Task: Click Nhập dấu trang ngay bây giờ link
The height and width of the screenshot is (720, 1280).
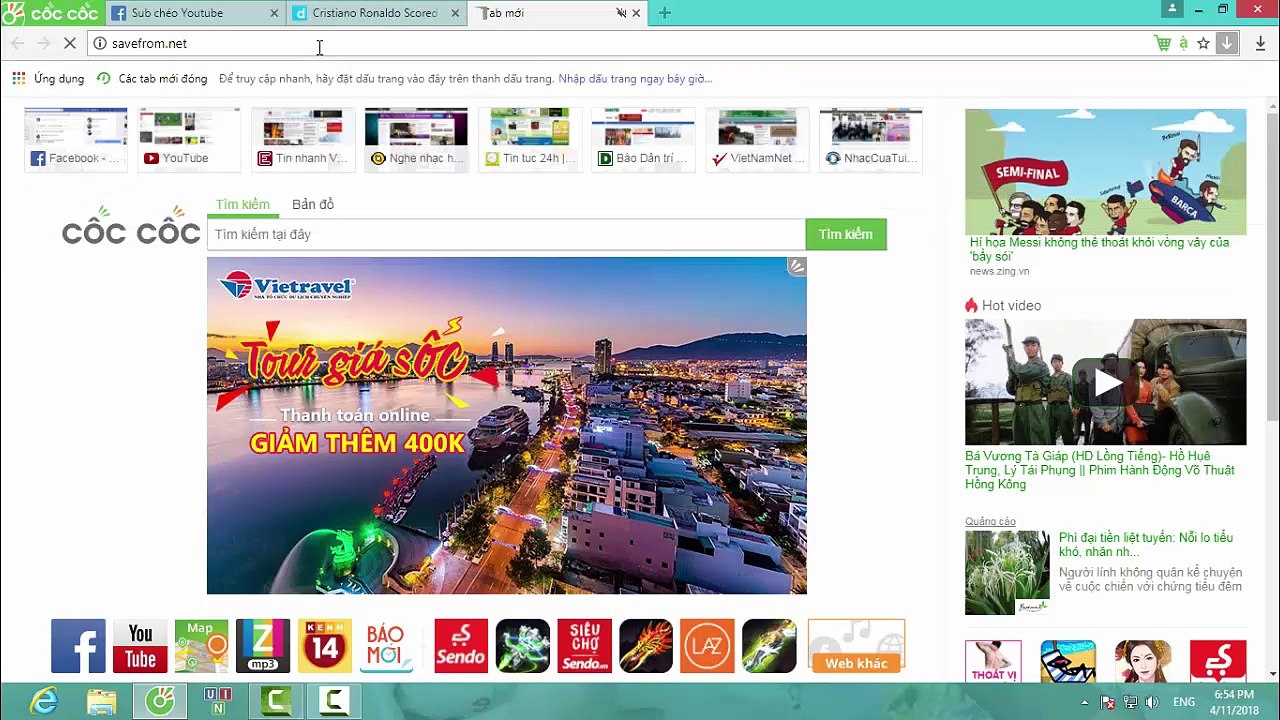Action: [x=635, y=78]
